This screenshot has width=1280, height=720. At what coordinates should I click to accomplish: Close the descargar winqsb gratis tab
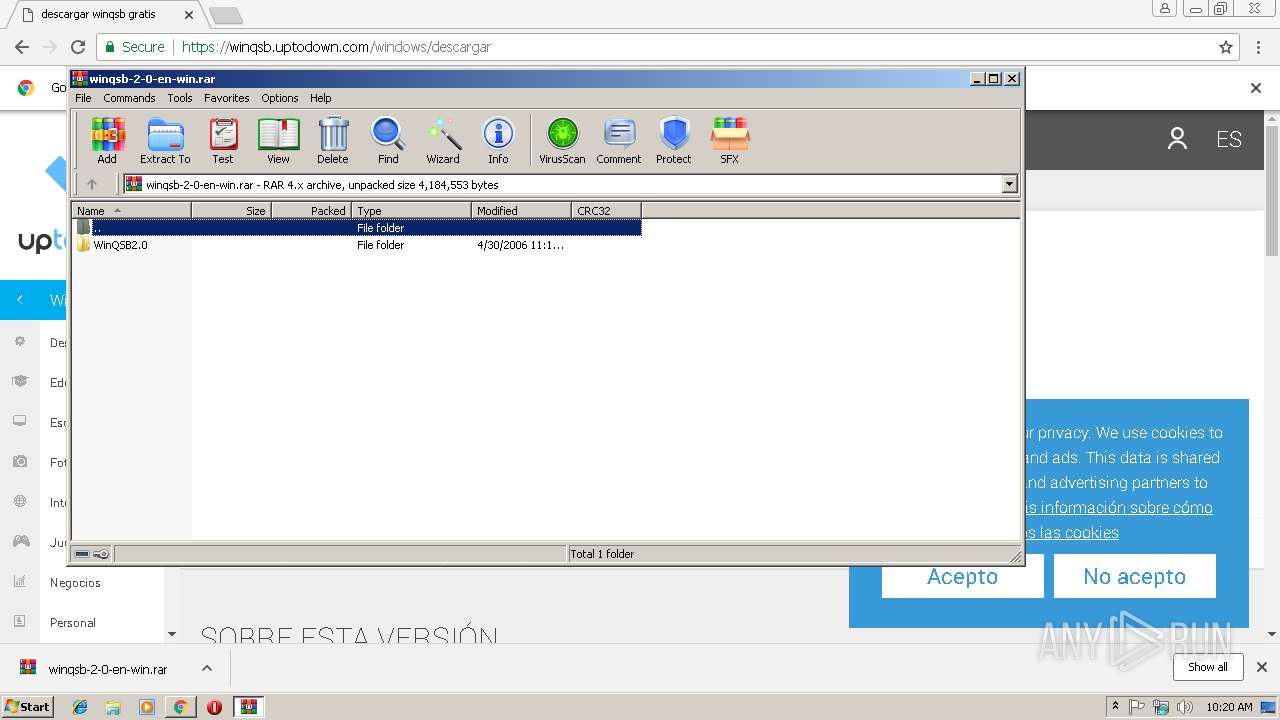click(x=189, y=15)
